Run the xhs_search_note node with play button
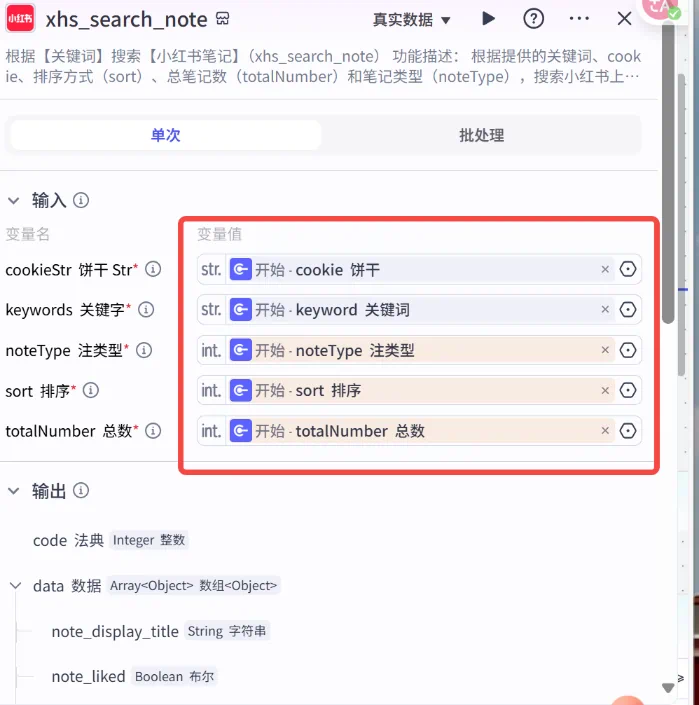699x705 pixels. pyautogui.click(x=488, y=19)
